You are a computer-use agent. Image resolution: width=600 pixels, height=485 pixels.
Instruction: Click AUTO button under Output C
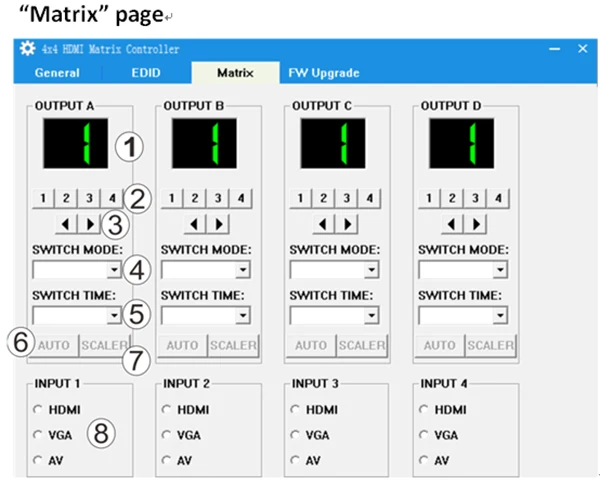pyautogui.click(x=311, y=345)
